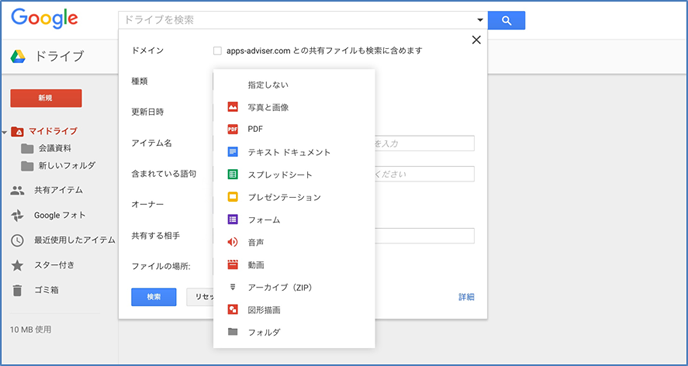Click the gray フォルダ type icon
The width and height of the screenshot is (688, 366).
click(x=233, y=332)
